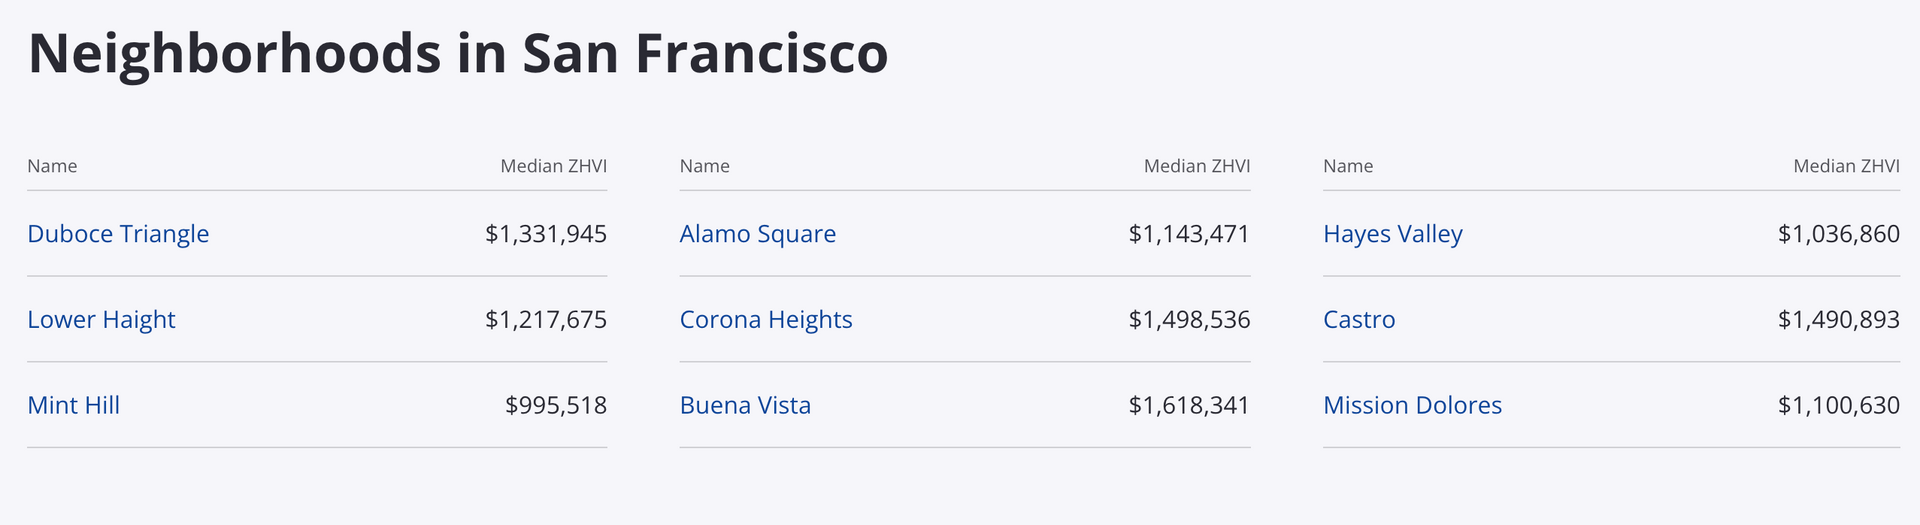Open the Lower Haight neighborhood link
Viewport: 1920px width, 525px height.
(101, 320)
